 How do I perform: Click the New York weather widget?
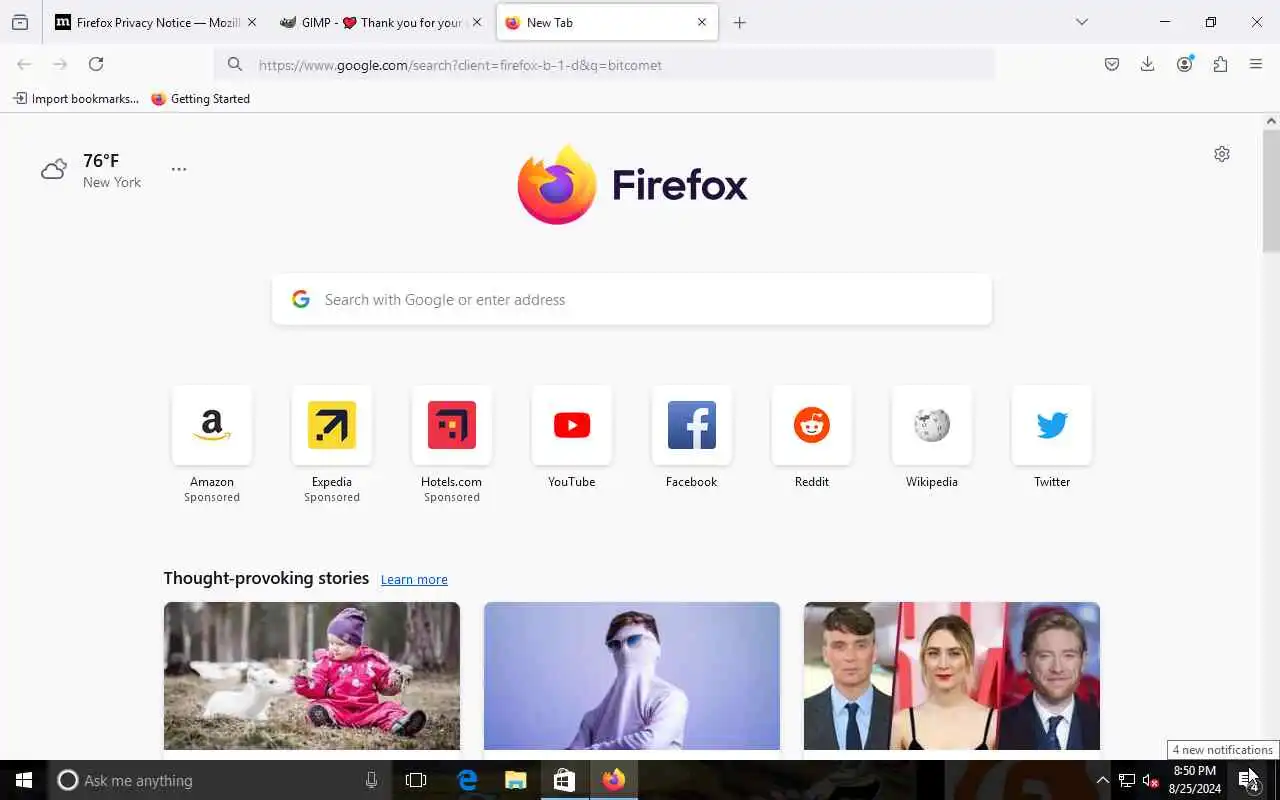tap(92, 170)
